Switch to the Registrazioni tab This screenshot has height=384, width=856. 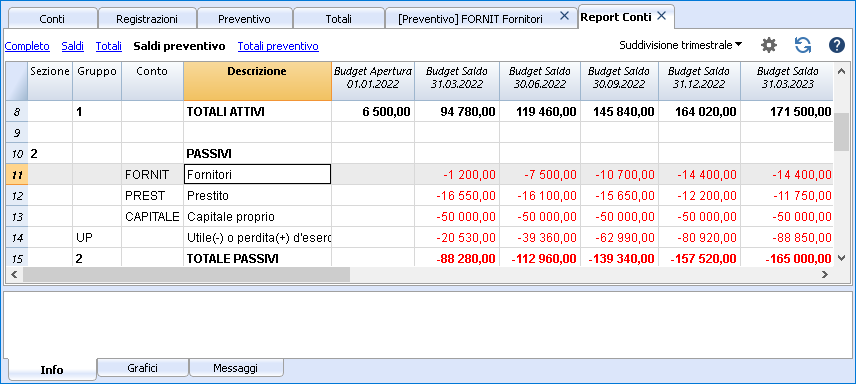click(x=147, y=19)
